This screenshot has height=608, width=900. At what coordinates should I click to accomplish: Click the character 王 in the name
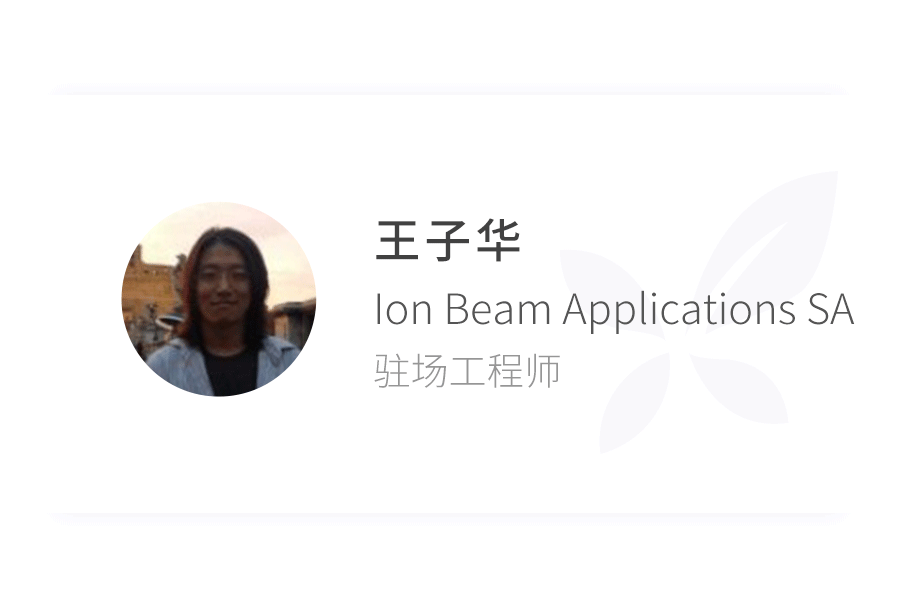397,241
